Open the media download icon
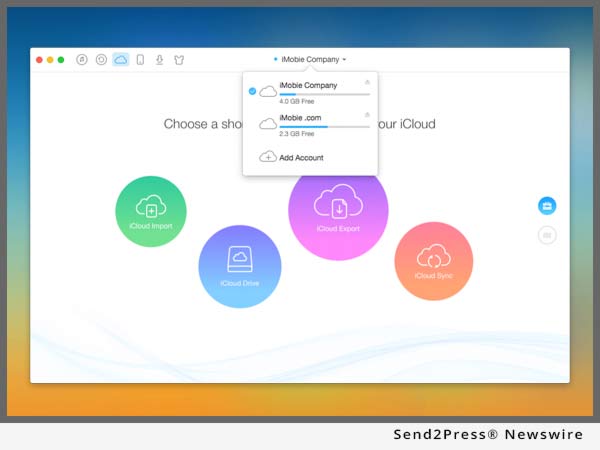The image size is (600, 450). point(160,60)
